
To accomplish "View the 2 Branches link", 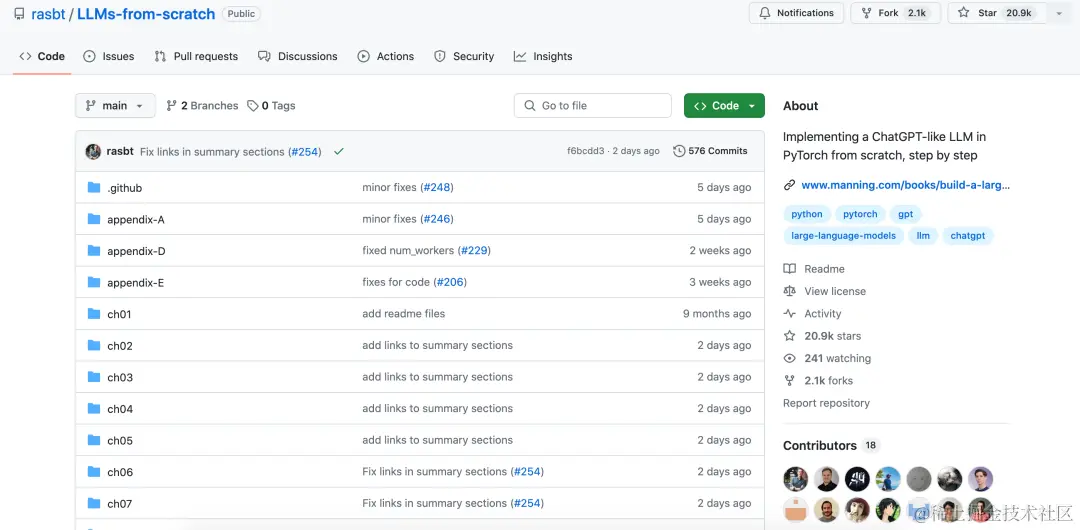I will pos(202,105).
